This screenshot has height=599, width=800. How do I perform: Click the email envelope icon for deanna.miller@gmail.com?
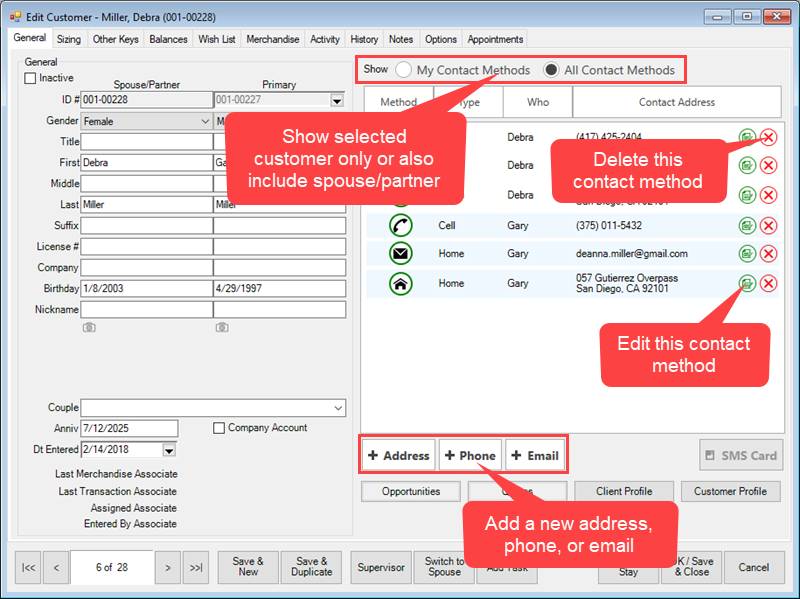(x=401, y=254)
